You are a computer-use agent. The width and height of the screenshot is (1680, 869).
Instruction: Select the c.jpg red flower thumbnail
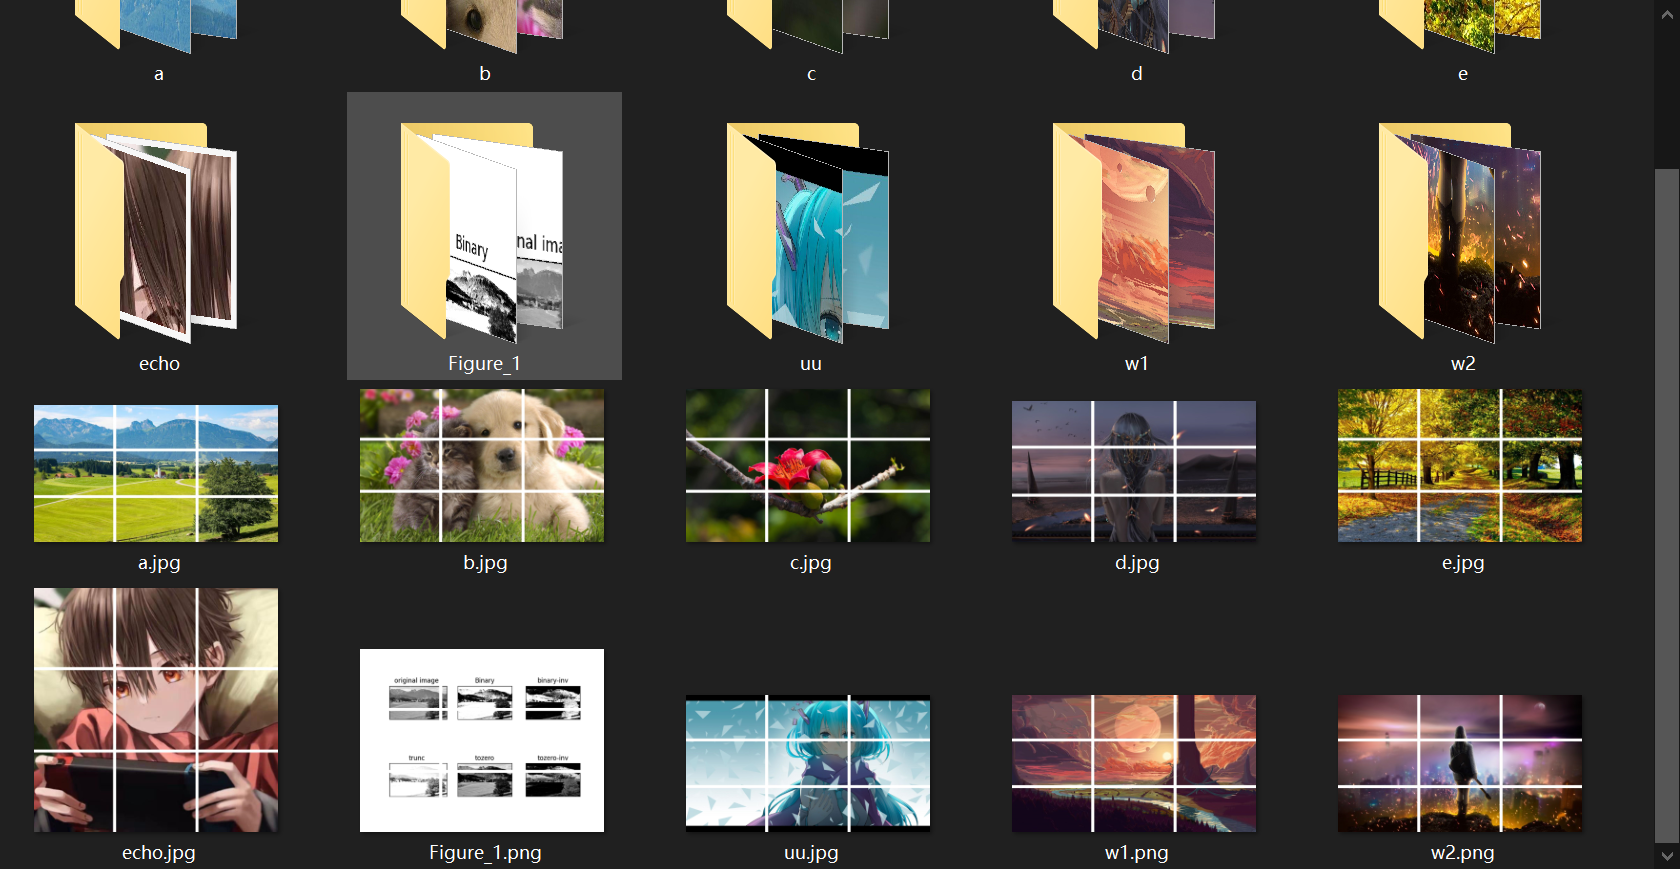808,465
